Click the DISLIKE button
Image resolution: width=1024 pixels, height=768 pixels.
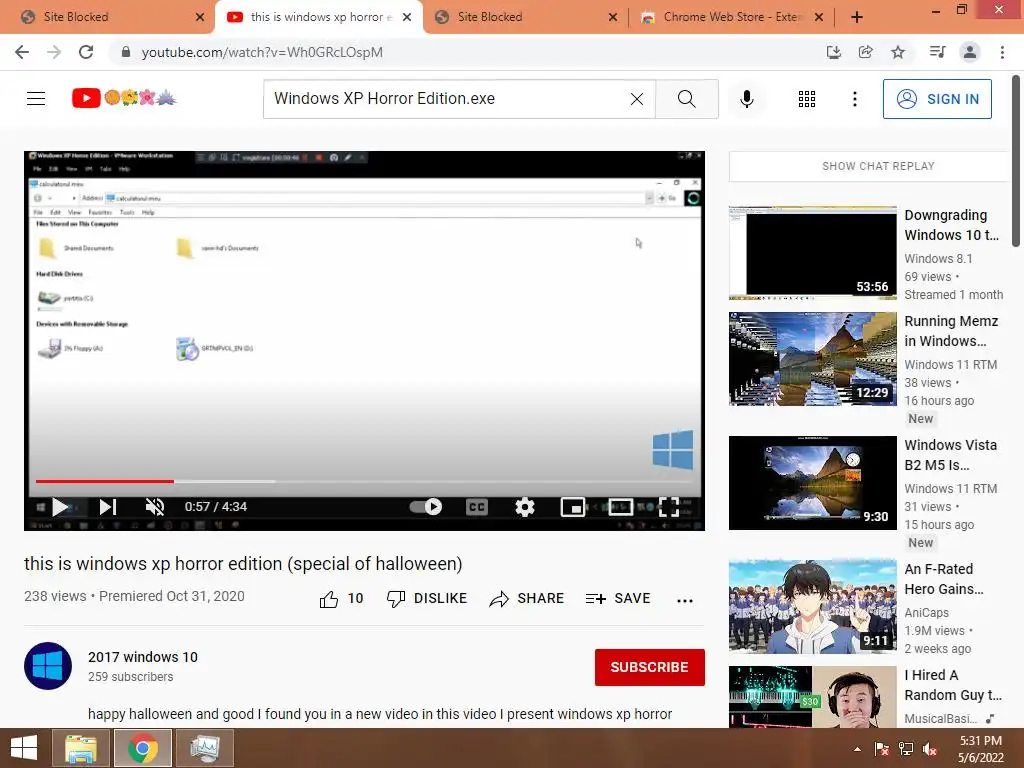[x=427, y=599]
